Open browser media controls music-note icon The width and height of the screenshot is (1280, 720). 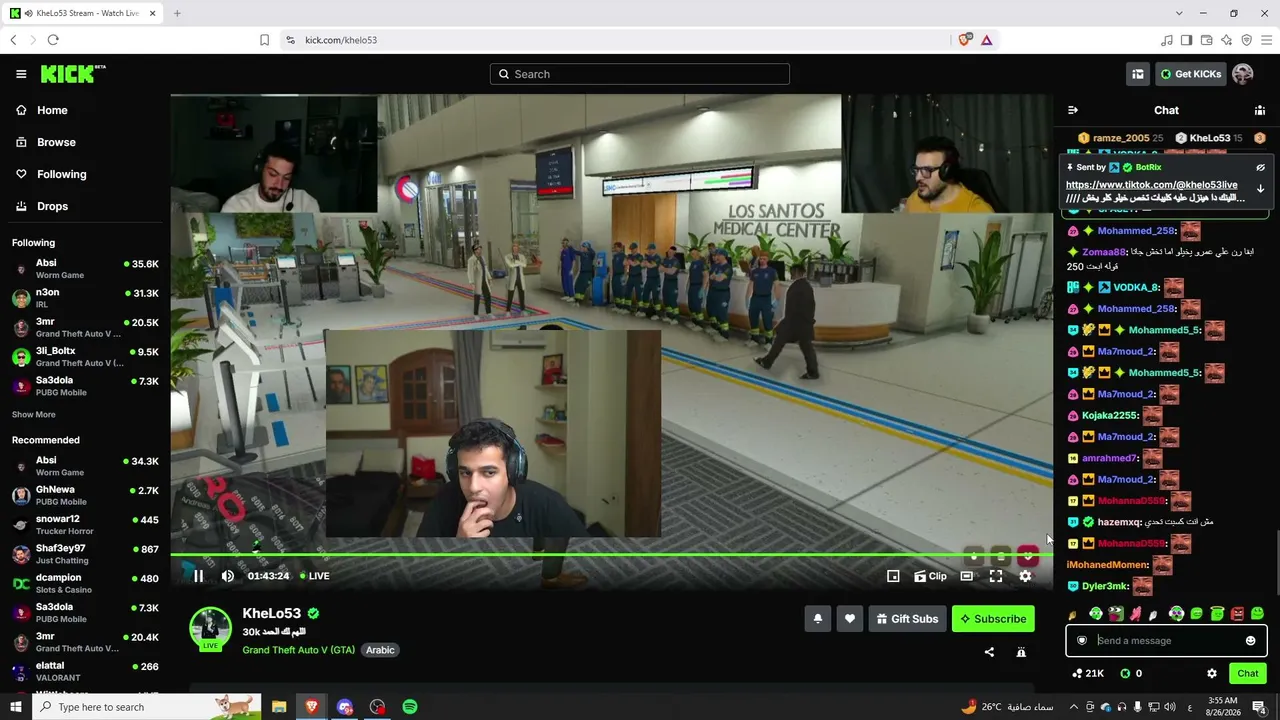(x=1167, y=40)
